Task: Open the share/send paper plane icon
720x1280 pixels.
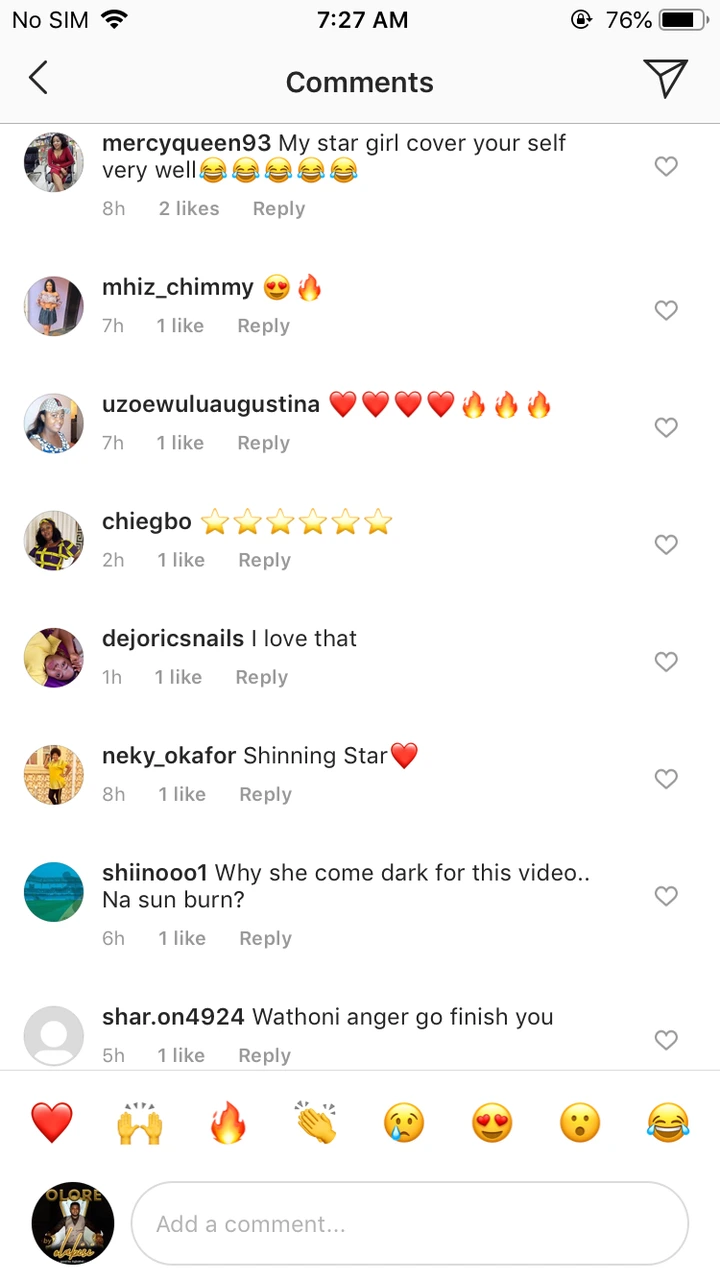Action: [665, 78]
